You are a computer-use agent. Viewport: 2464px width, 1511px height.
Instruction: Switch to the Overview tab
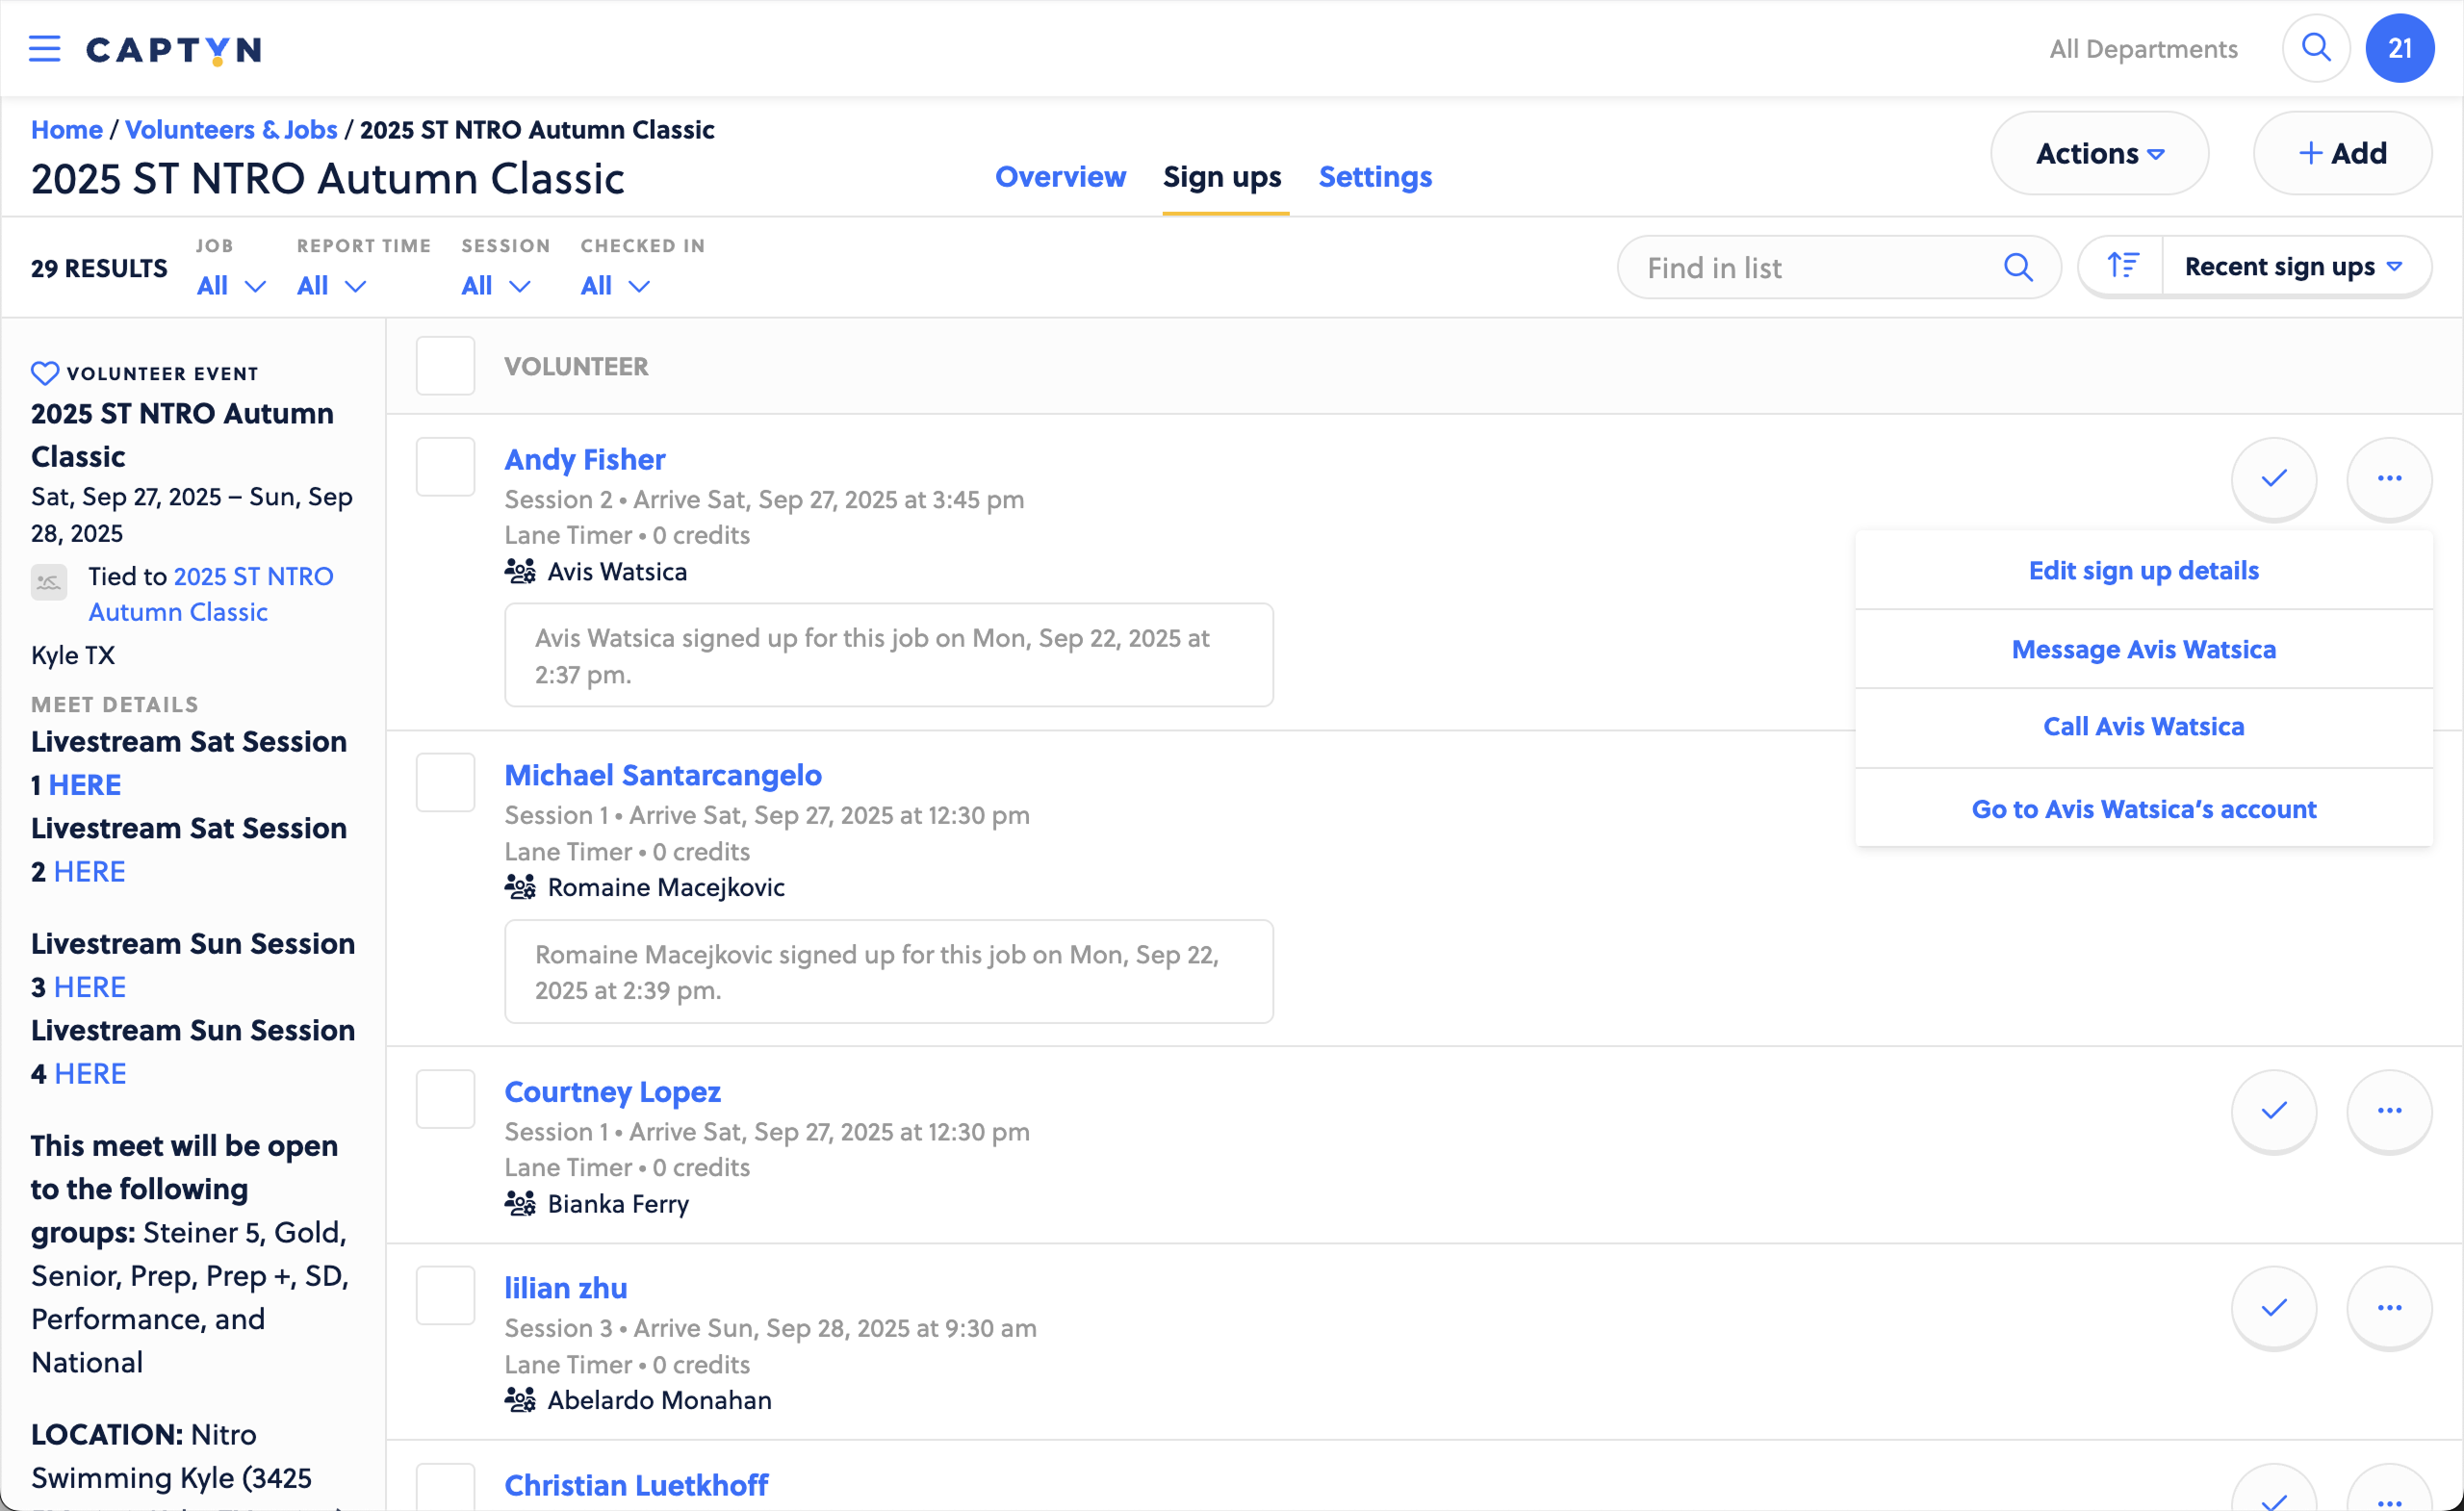point(1059,177)
